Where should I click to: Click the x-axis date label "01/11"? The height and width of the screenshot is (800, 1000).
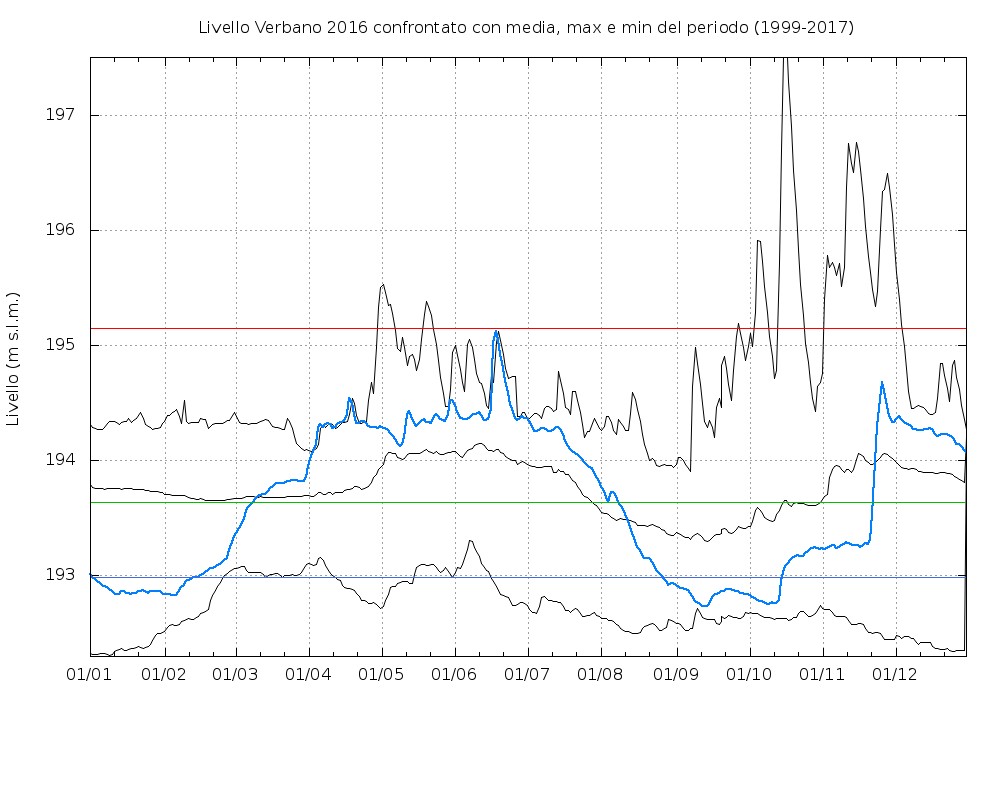[x=822, y=674]
